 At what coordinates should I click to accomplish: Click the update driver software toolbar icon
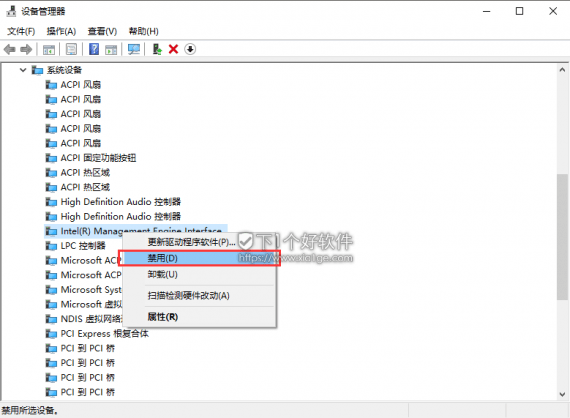pos(157,49)
